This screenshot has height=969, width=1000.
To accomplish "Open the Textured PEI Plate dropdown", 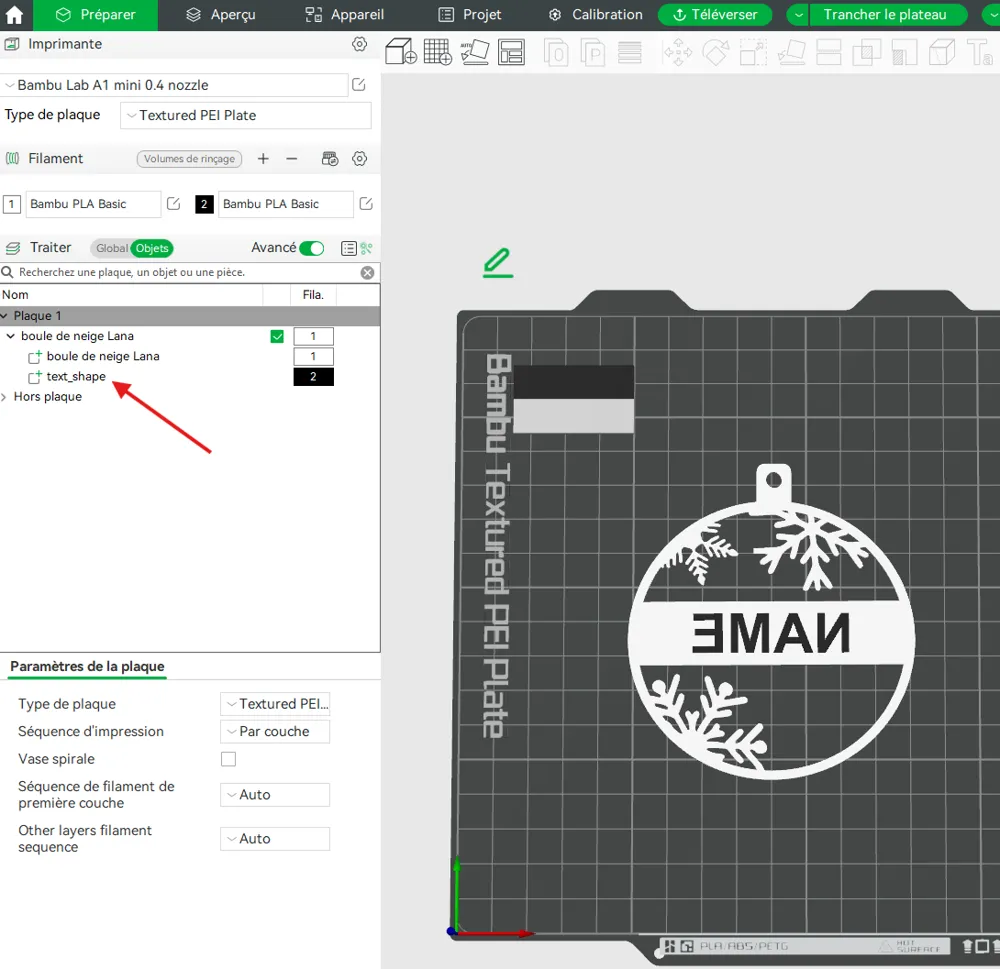I will click(x=246, y=115).
